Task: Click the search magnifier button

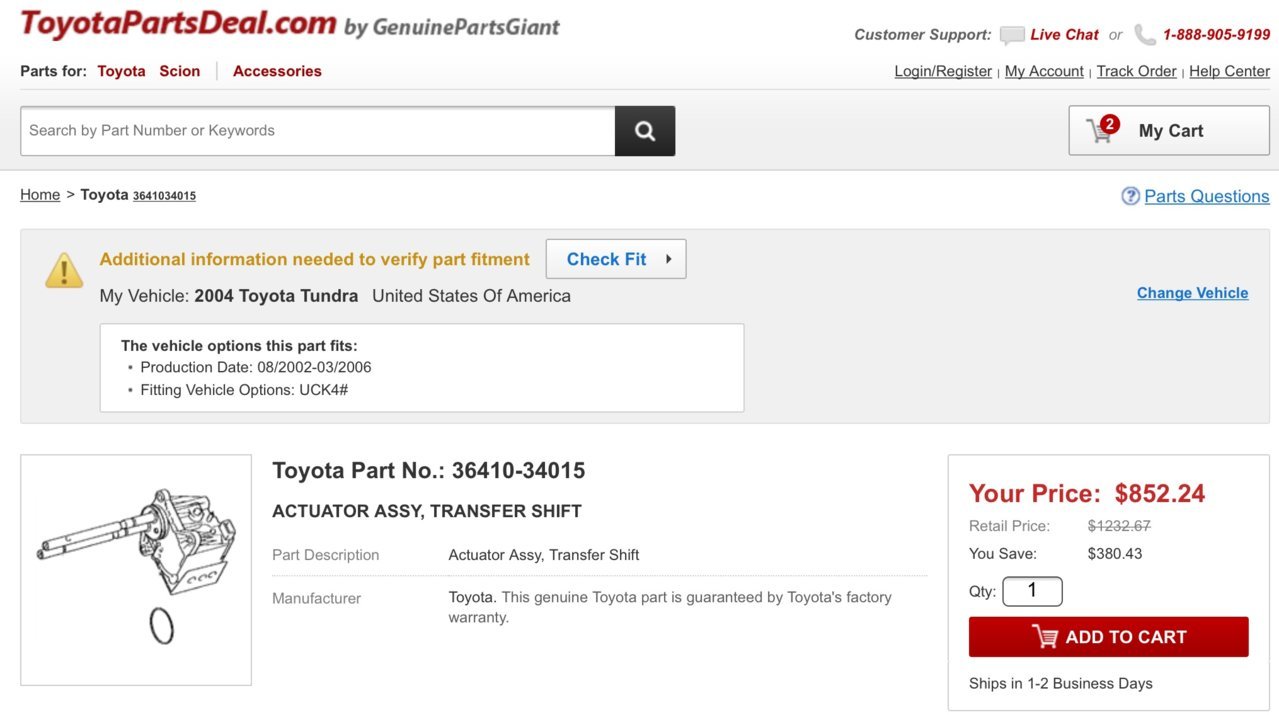Action: pos(645,131)
